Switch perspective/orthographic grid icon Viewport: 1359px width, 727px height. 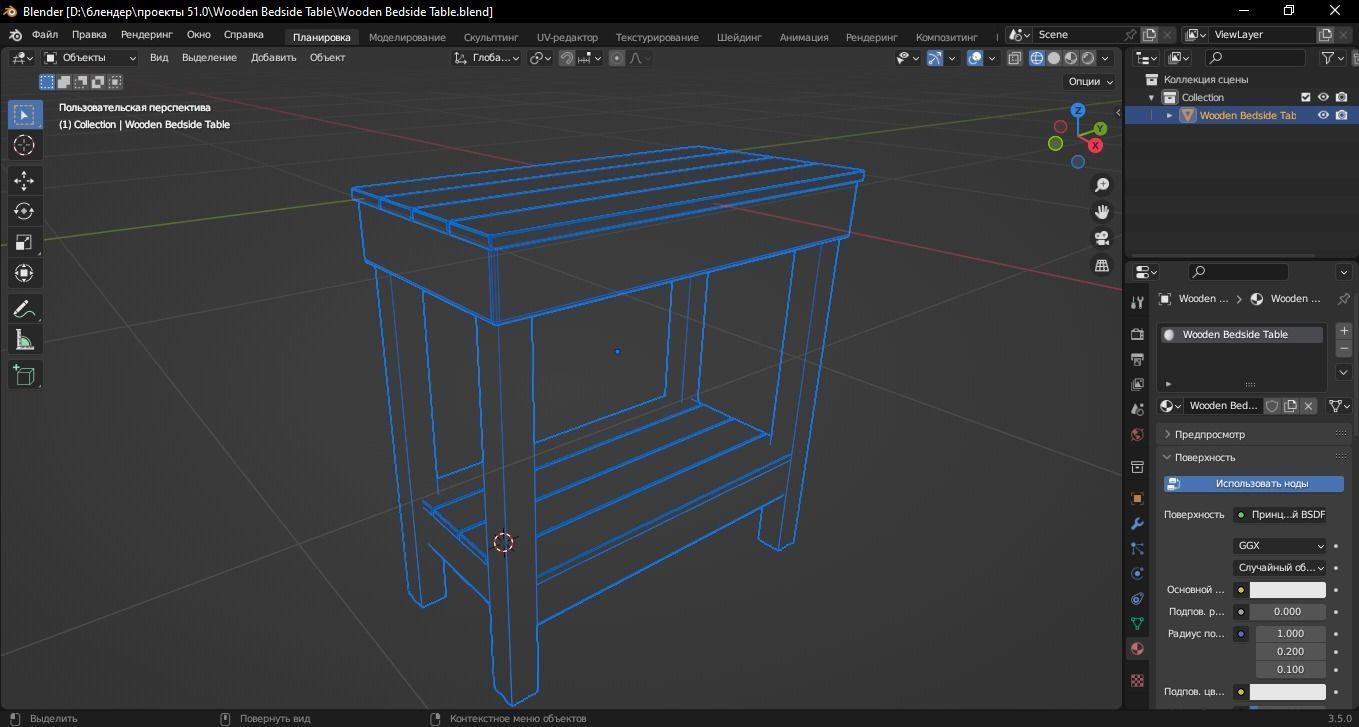coord(1101,265)
